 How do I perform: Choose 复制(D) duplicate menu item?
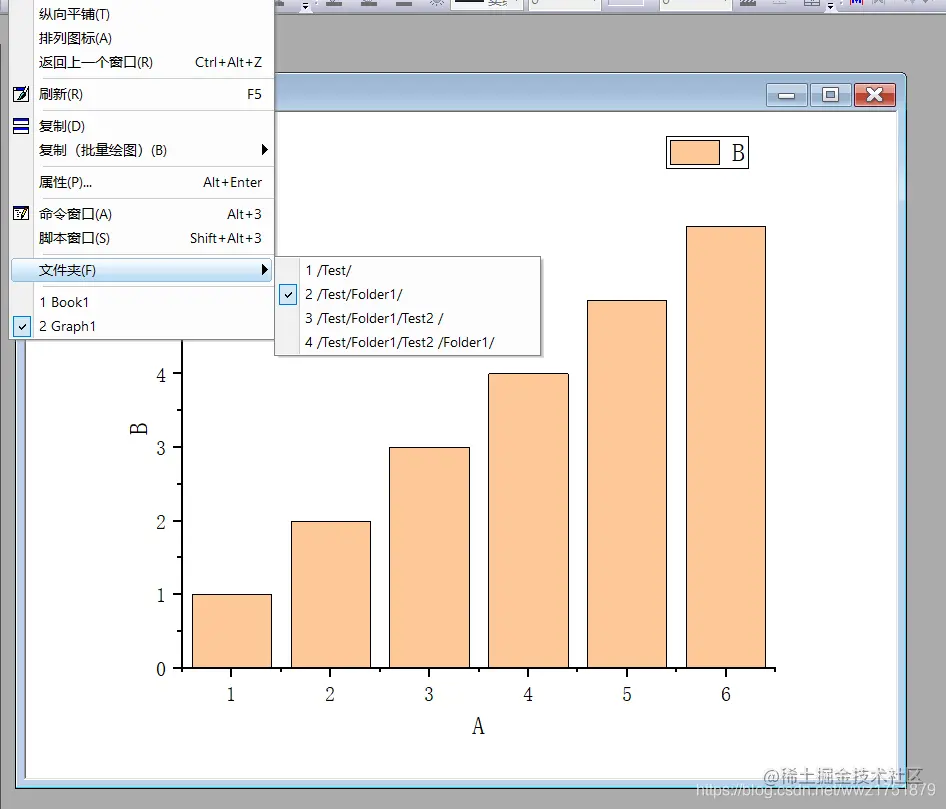[x=142, y=126]
